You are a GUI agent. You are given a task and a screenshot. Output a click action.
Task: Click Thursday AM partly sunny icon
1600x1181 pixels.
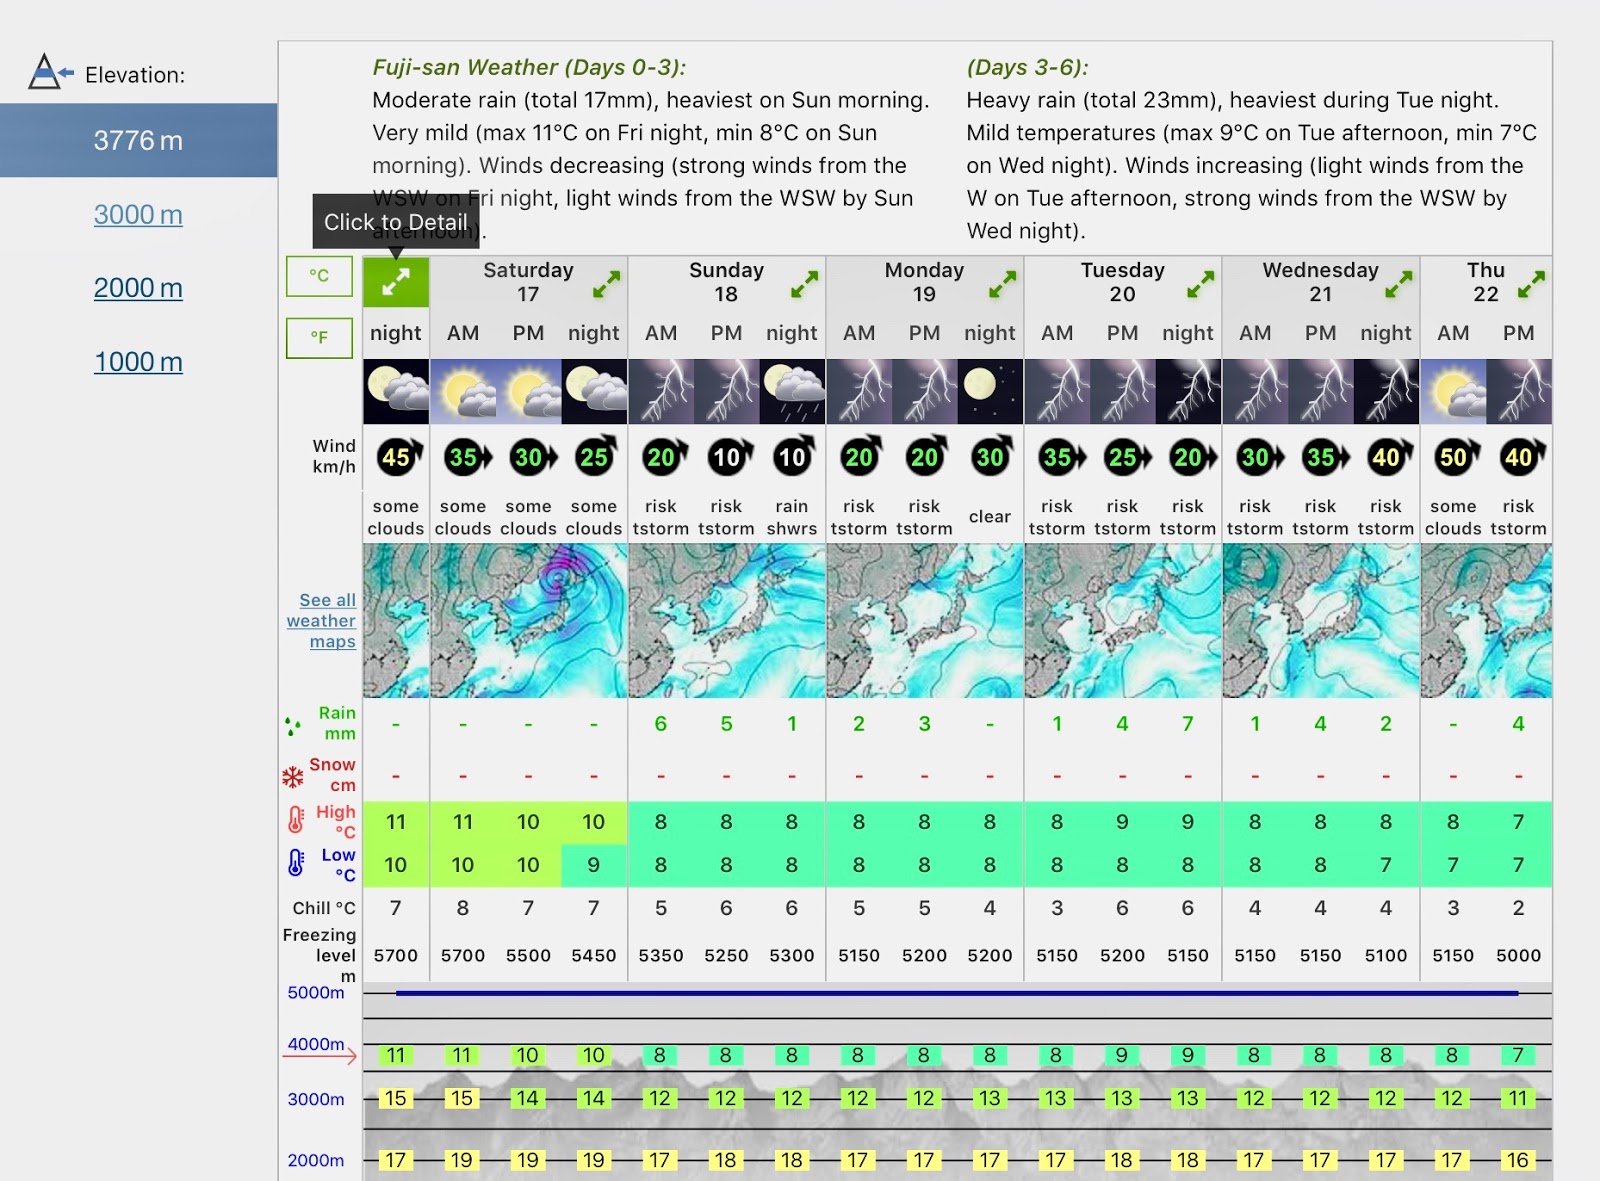pos(1453,392)
